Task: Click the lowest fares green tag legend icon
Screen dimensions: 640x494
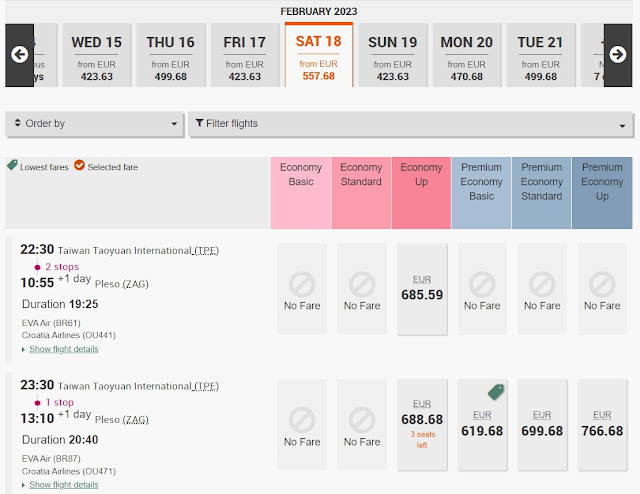Action: point(12,165)
